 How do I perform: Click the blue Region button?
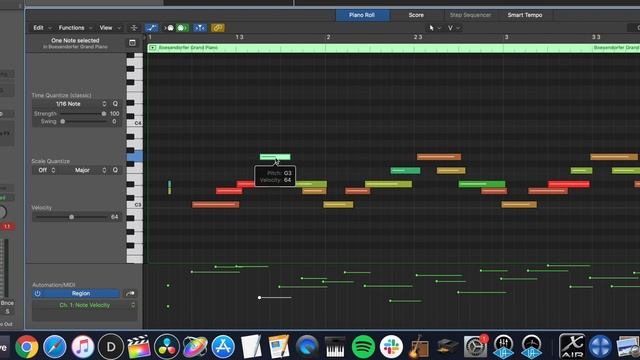coord(81,293)
